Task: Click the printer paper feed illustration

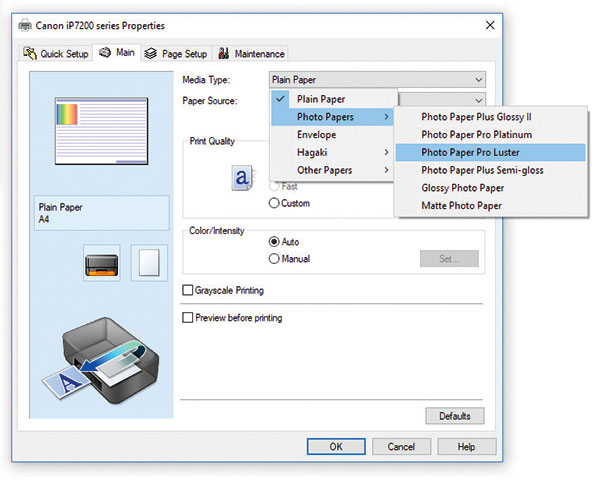Action: pyautogui.click(x=100, y=362)
